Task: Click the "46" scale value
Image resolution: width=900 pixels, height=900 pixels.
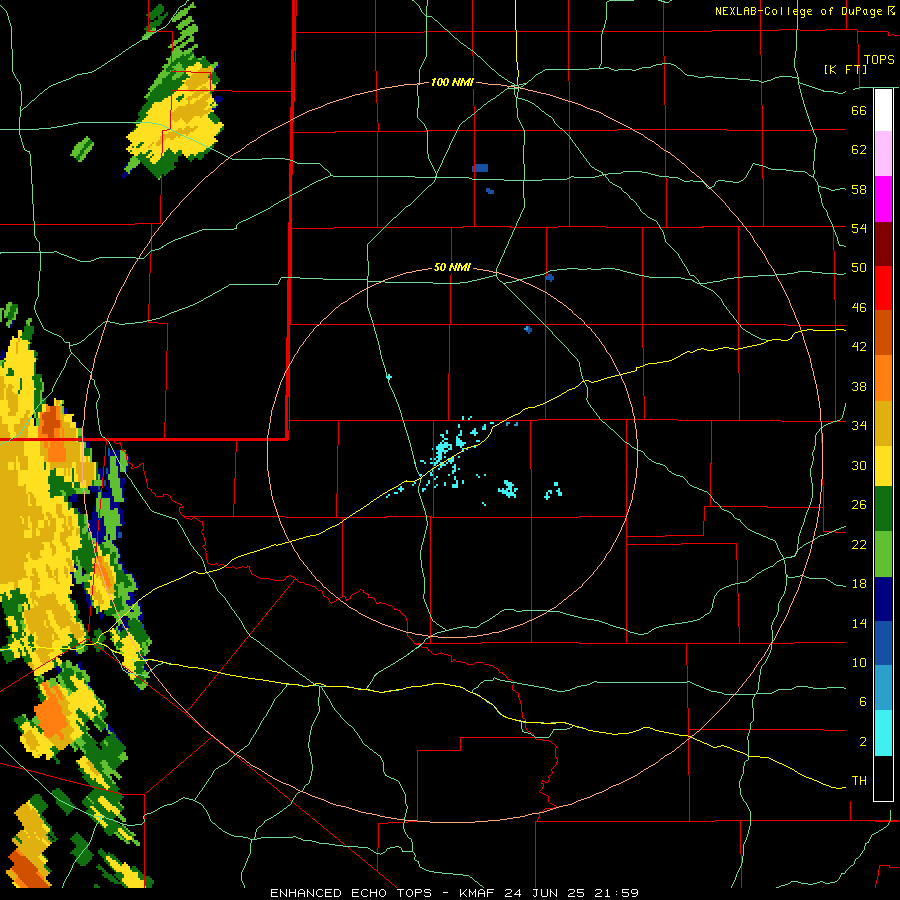Action: point(859,308)
